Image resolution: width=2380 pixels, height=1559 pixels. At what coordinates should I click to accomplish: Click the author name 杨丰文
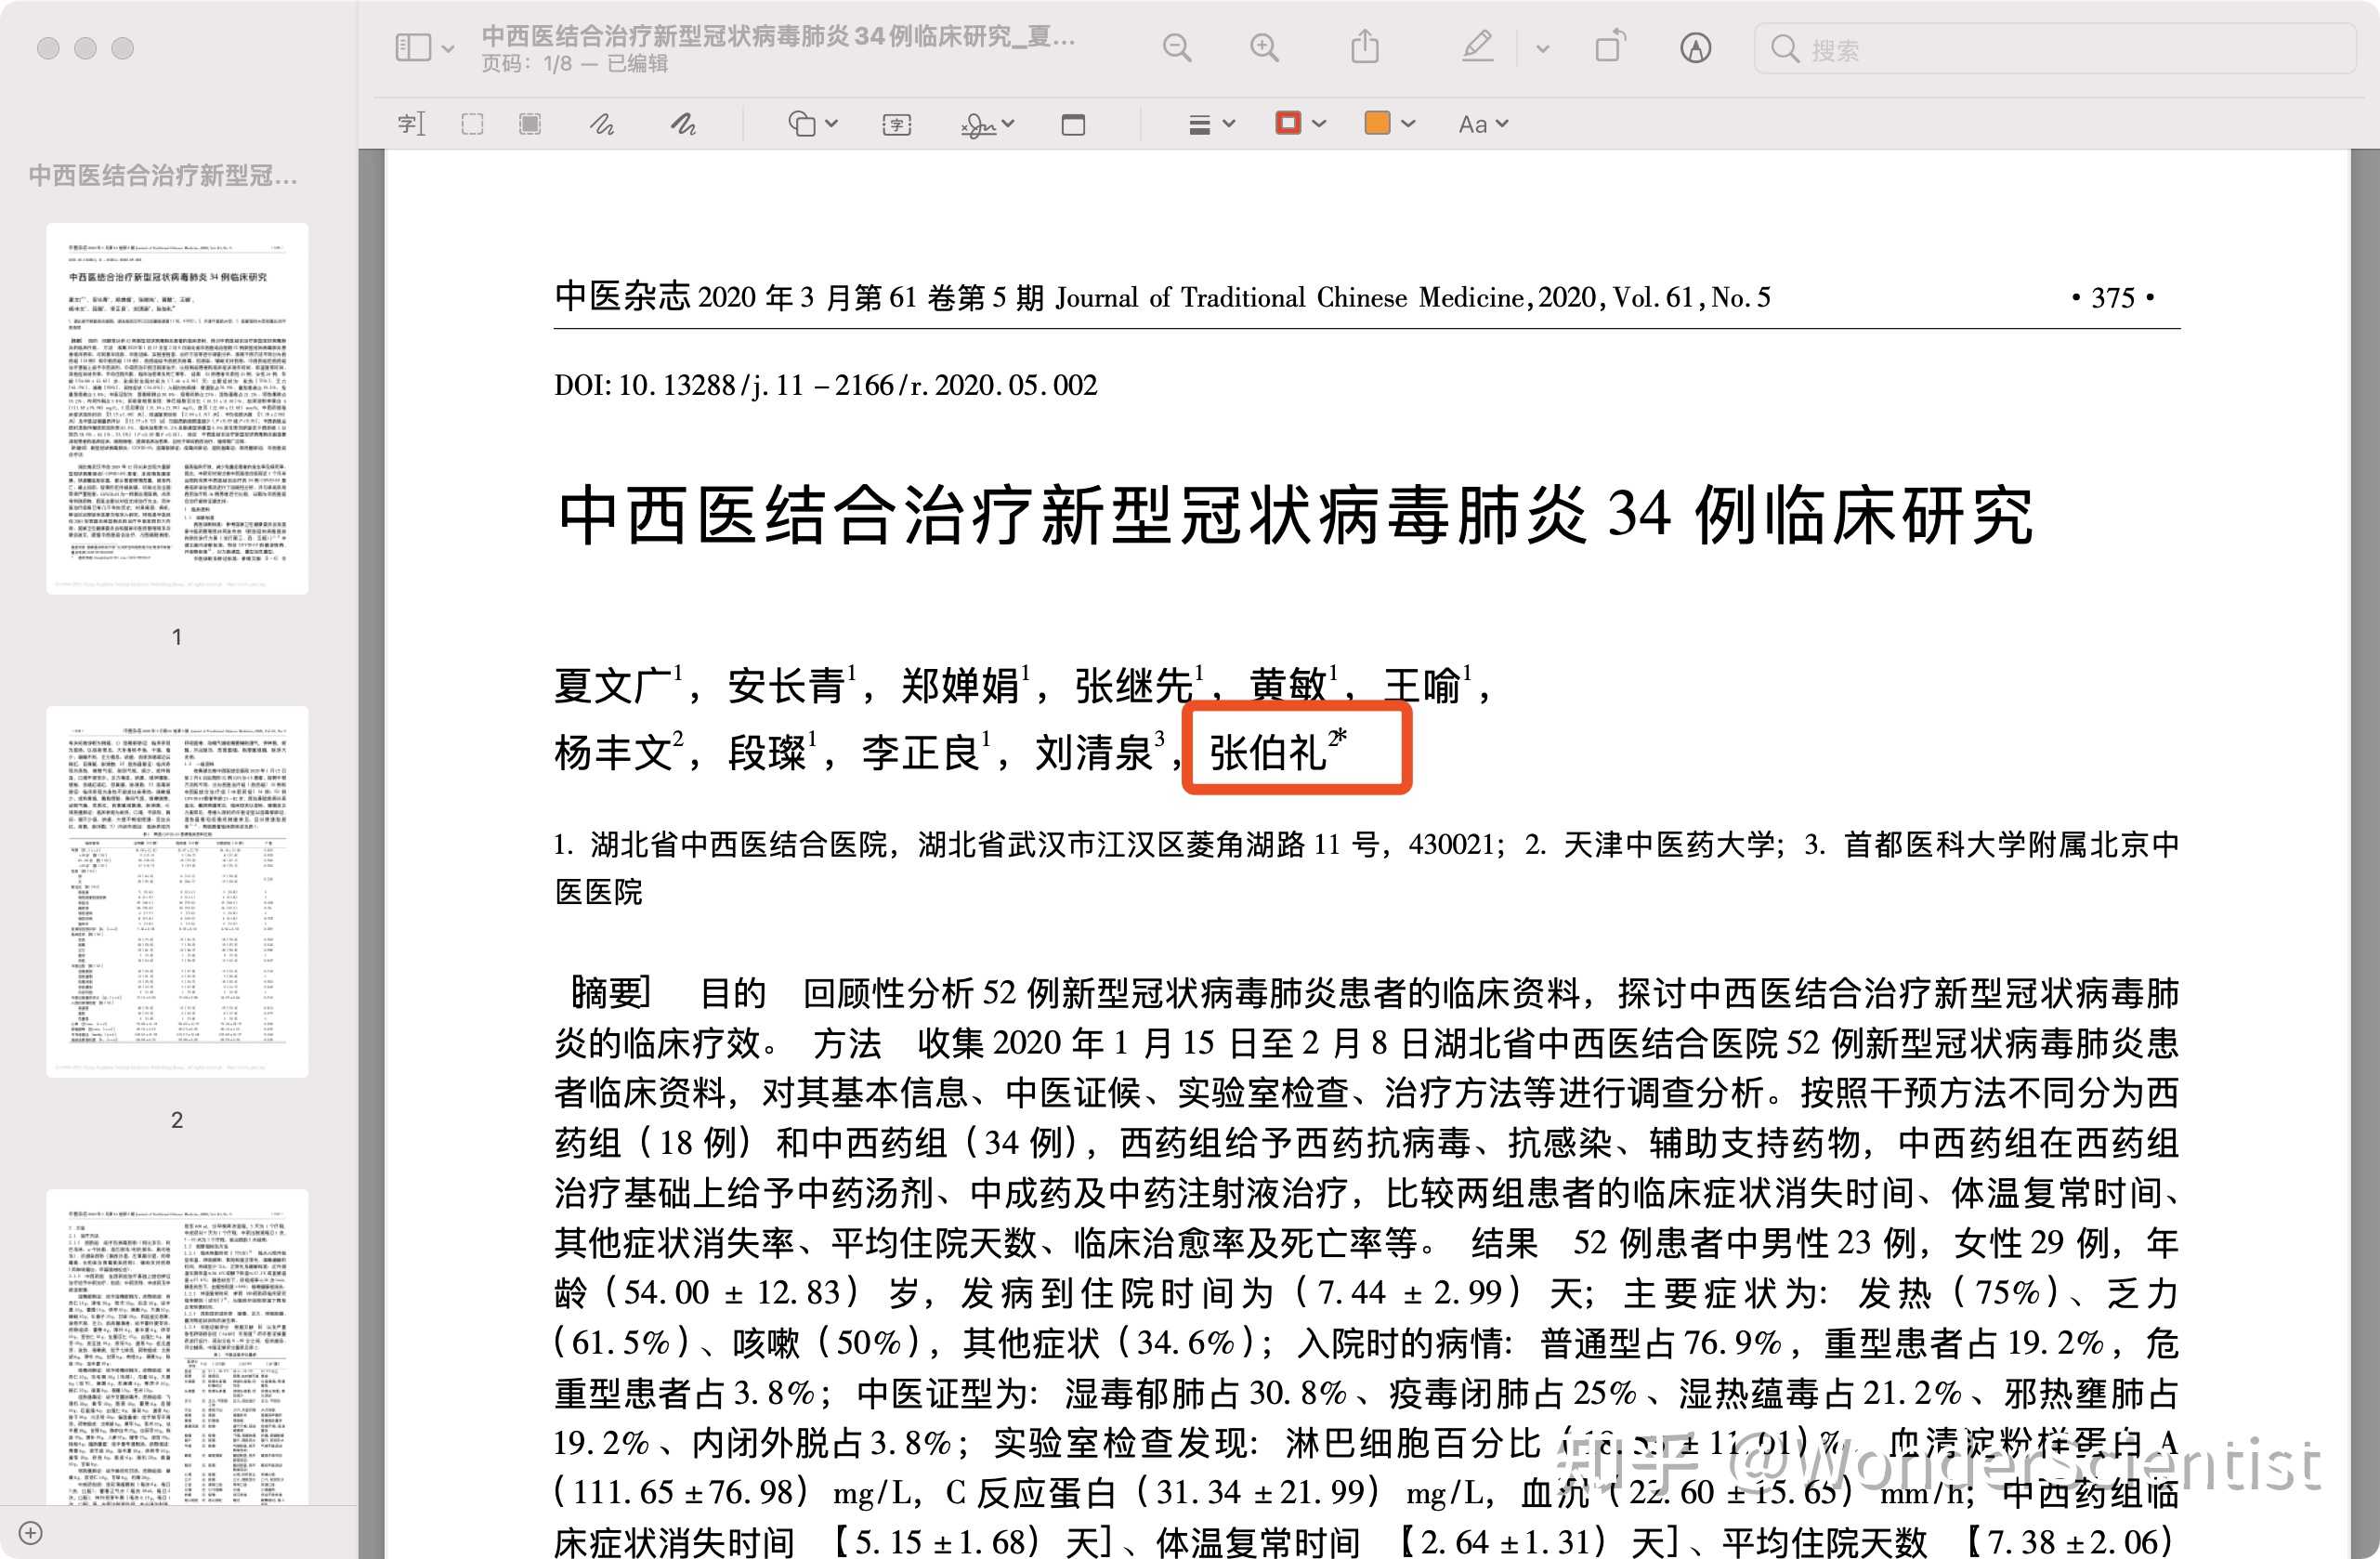click(613, 752)
